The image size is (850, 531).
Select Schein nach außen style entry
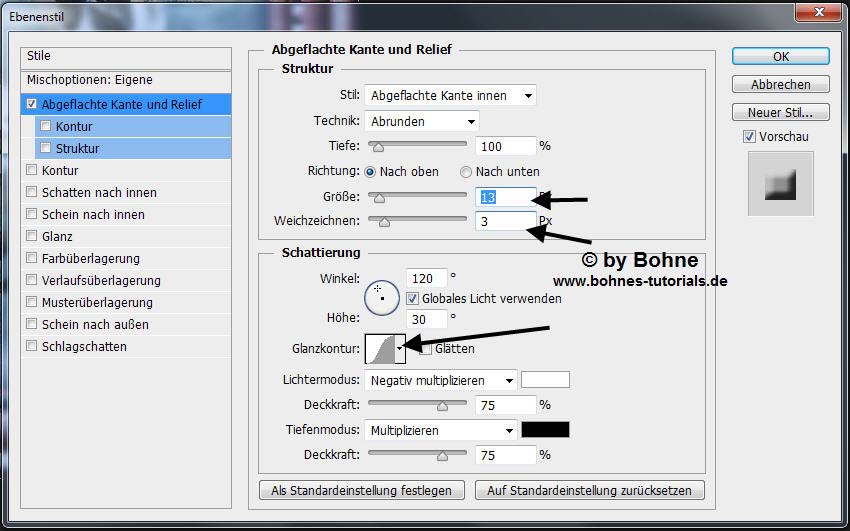[95, 324]
